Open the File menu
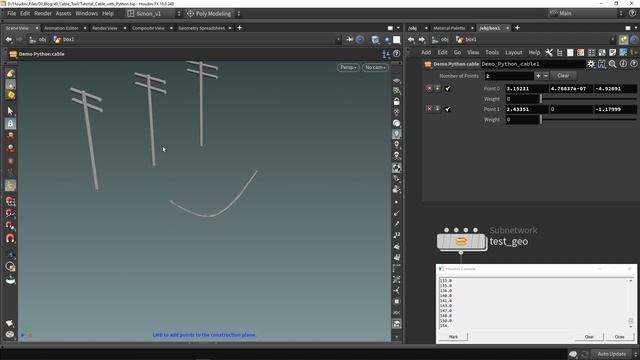 coord(11,13)
